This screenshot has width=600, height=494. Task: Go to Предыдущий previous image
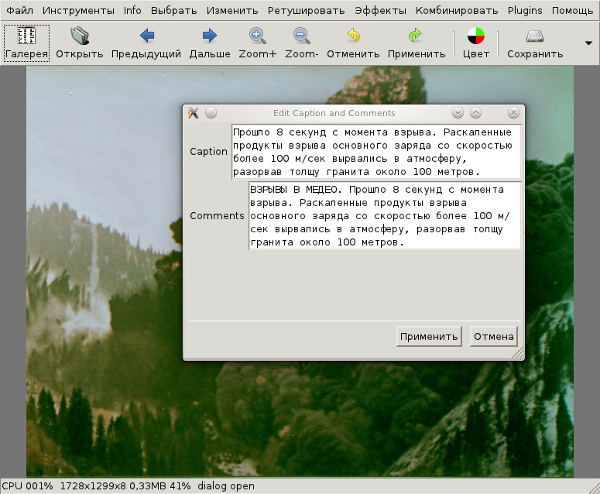pos(146,42)
